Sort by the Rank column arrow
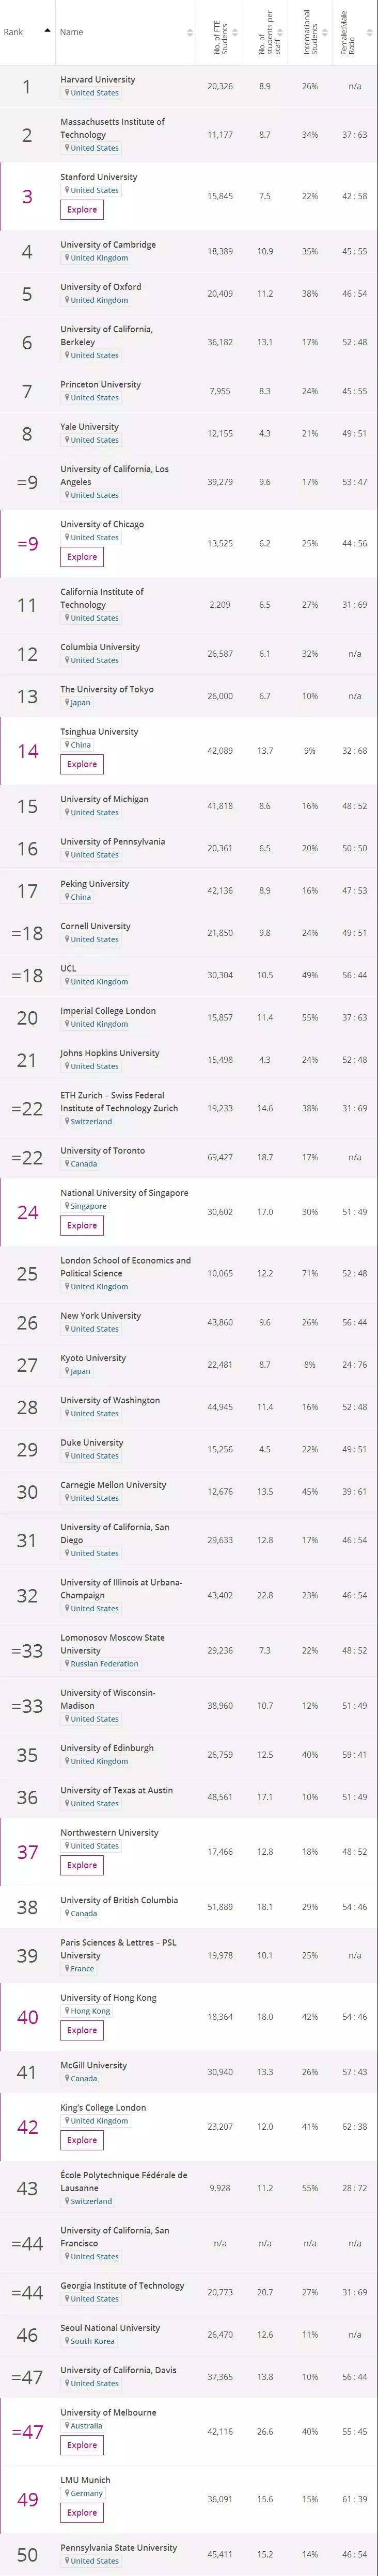Image resolution: width=378 pixels, height=2576 pixels. [47, 31]
